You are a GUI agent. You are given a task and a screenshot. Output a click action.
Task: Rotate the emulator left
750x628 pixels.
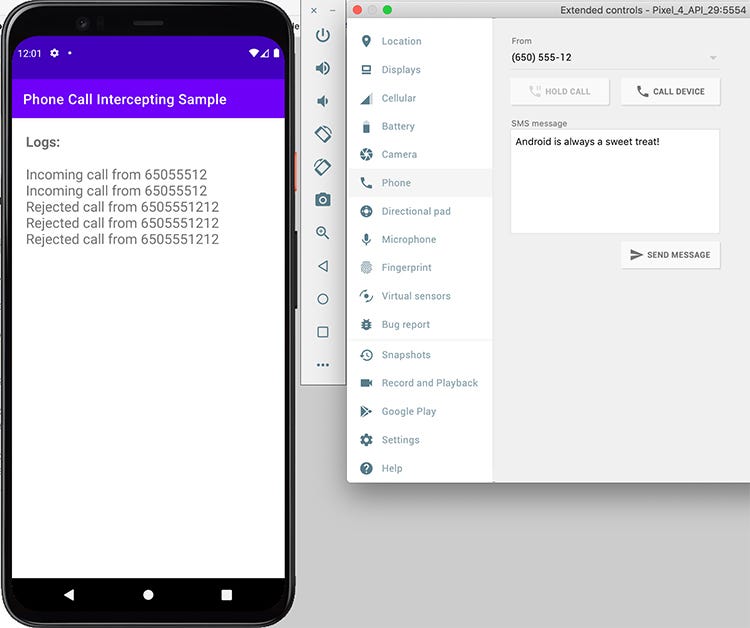click(323, 134)
